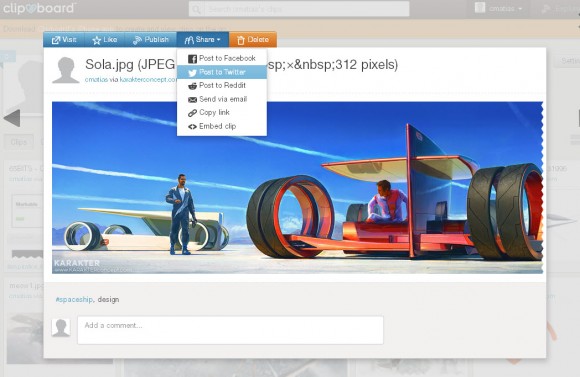Collapse the Share dropdown menu
The height and width of the screenshot is (377, 580).
tap(203, 40)
